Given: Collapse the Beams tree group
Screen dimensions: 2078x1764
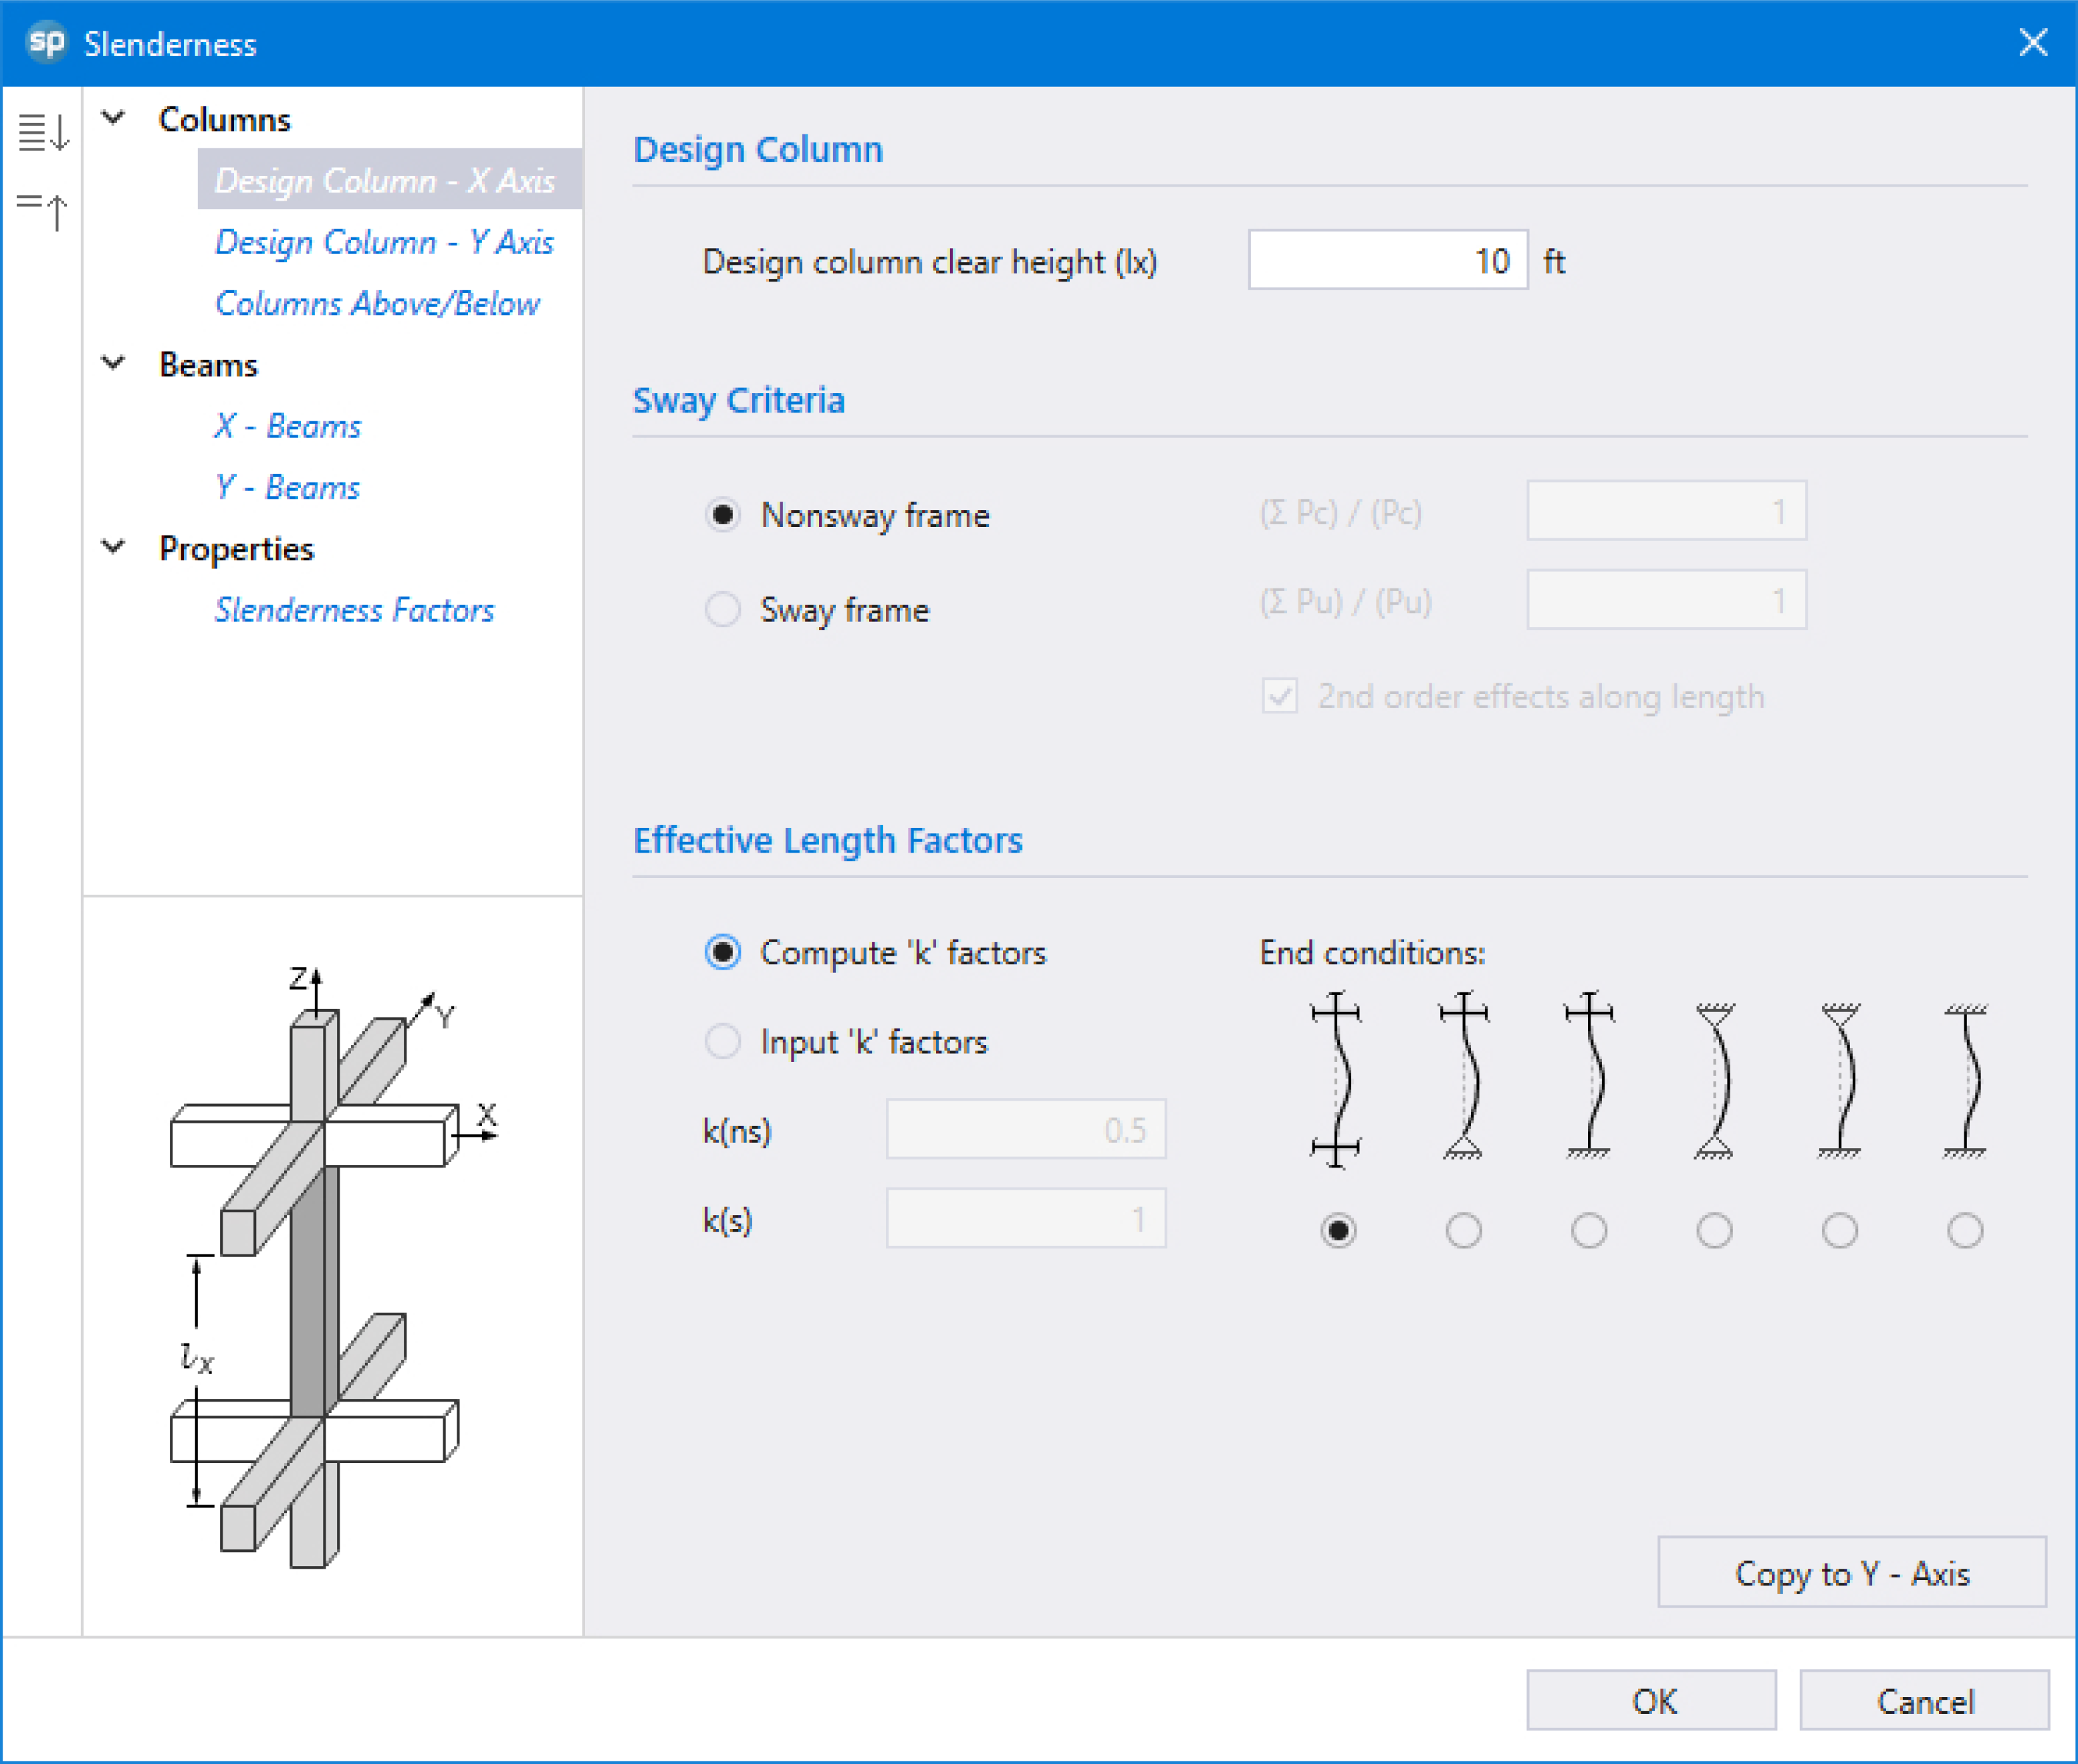Looking at the screenshot, I should pyautogui.click(x=114, y=363).
